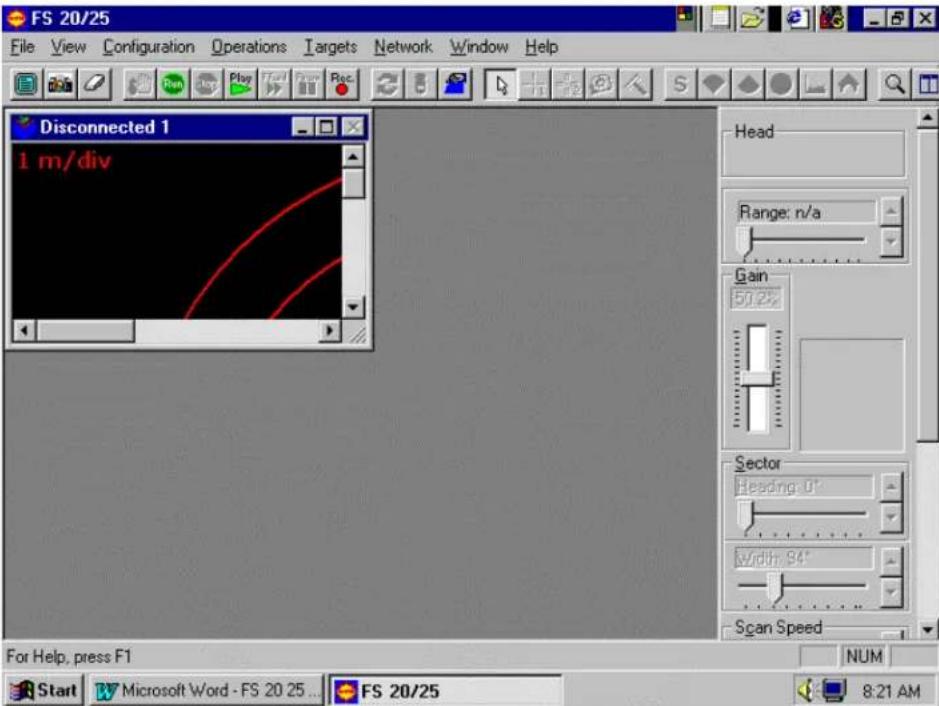Switch to Microsoft Word taskbar button

click(x=207, y=690)
